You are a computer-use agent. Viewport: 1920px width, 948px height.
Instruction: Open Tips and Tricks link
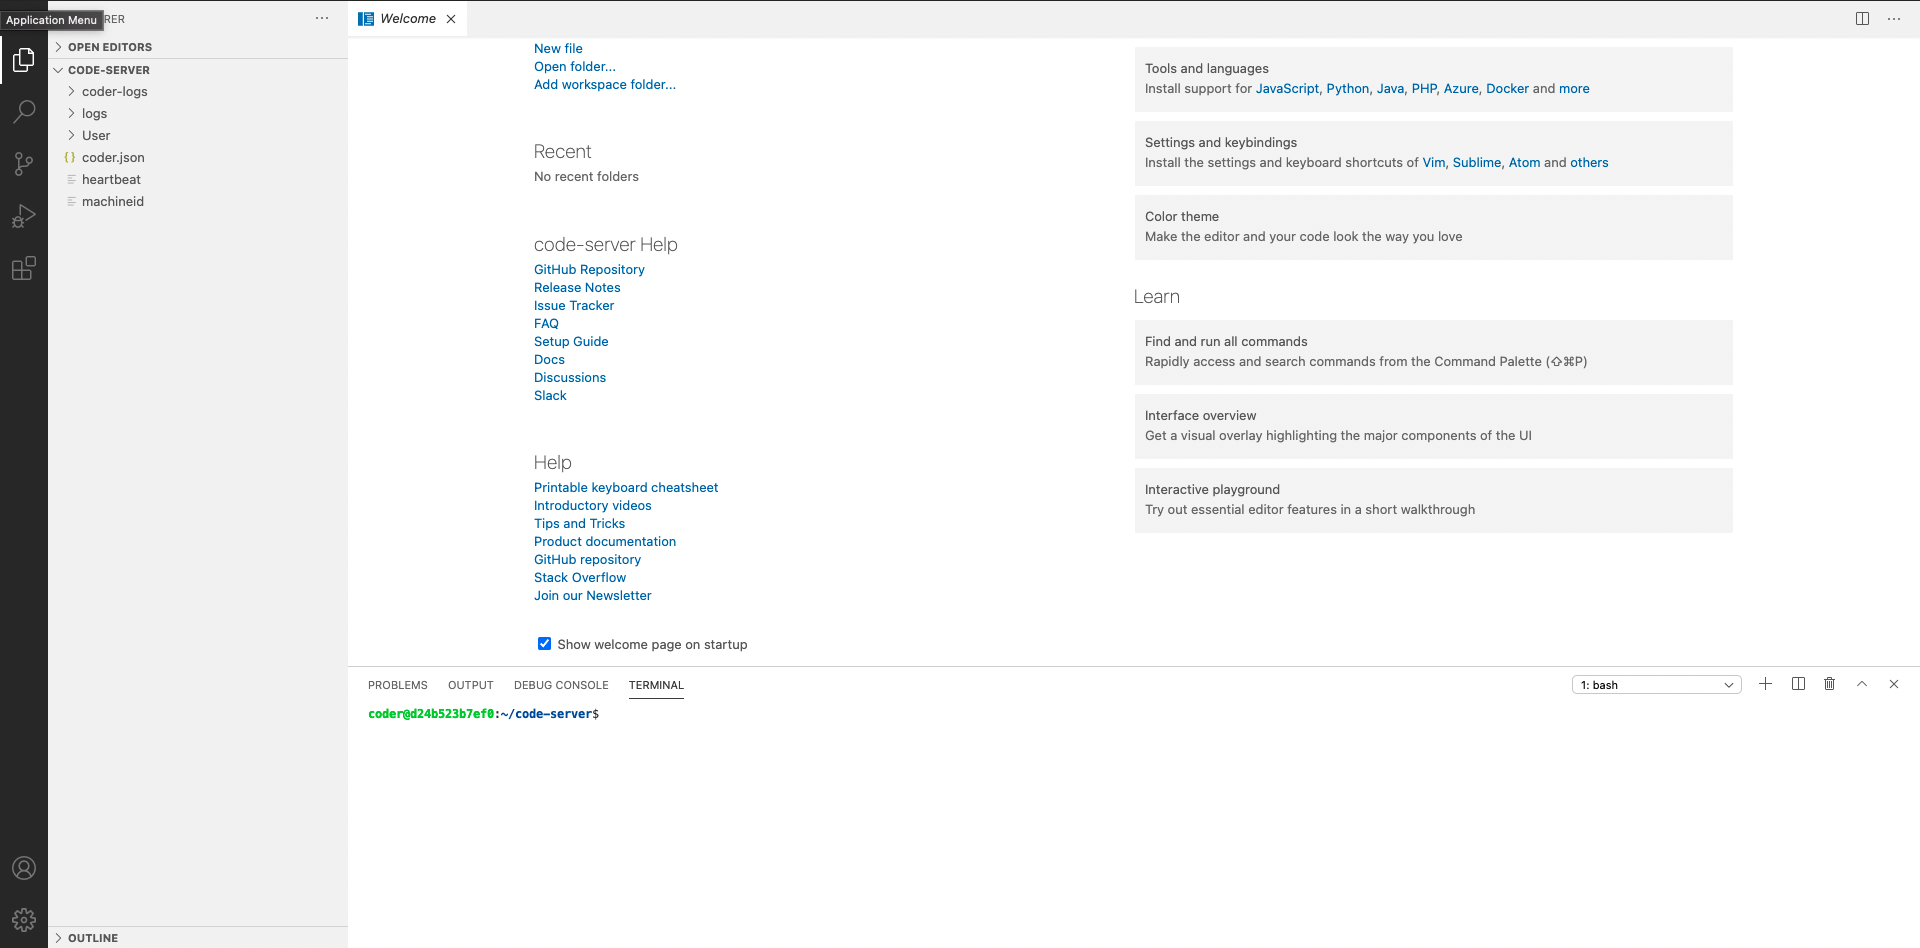click(579, 523)
